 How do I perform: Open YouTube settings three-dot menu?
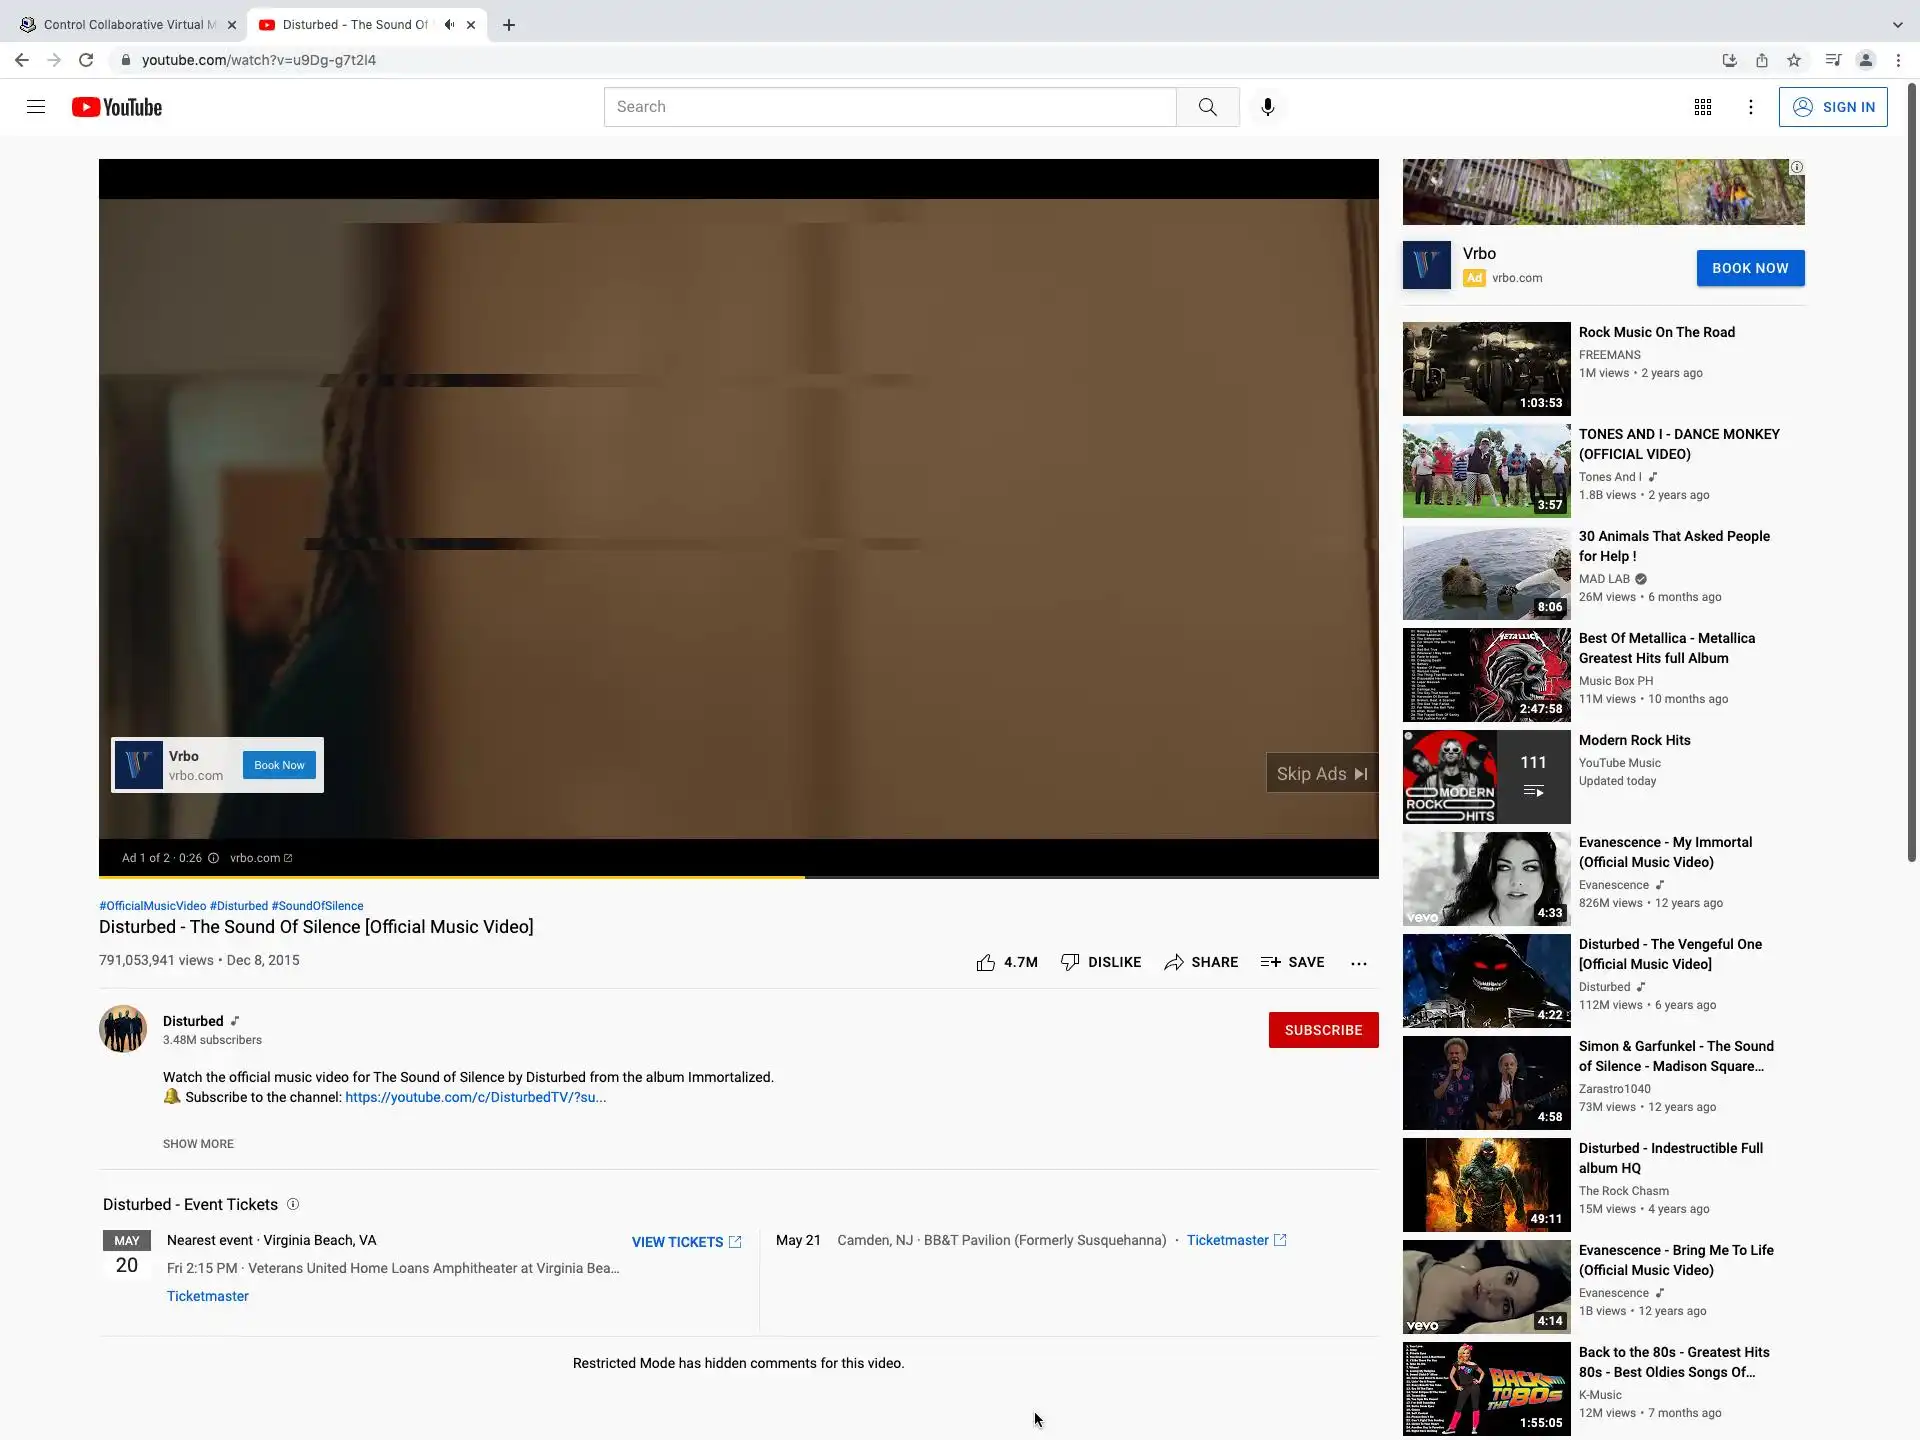[1750, 107]
